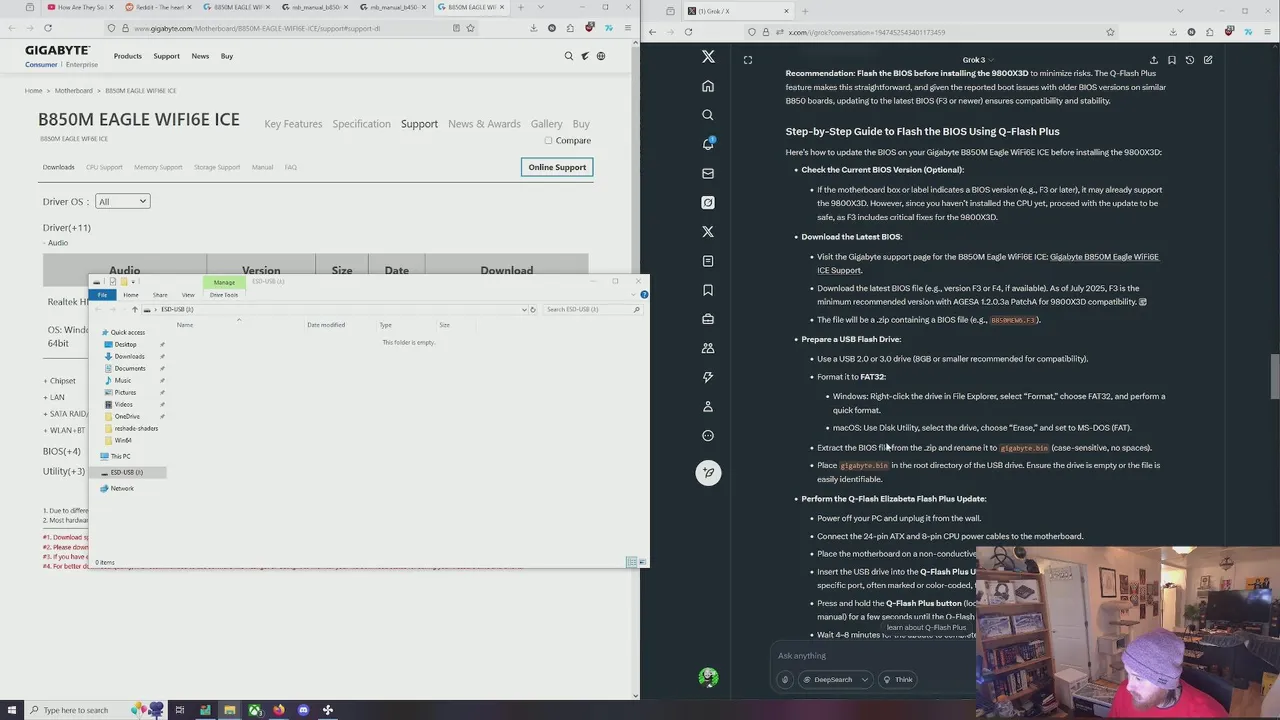Screen dimensions: 1280x720
Task: Click Gigabyte region globe icon
Action: click(x=601, y=56)
